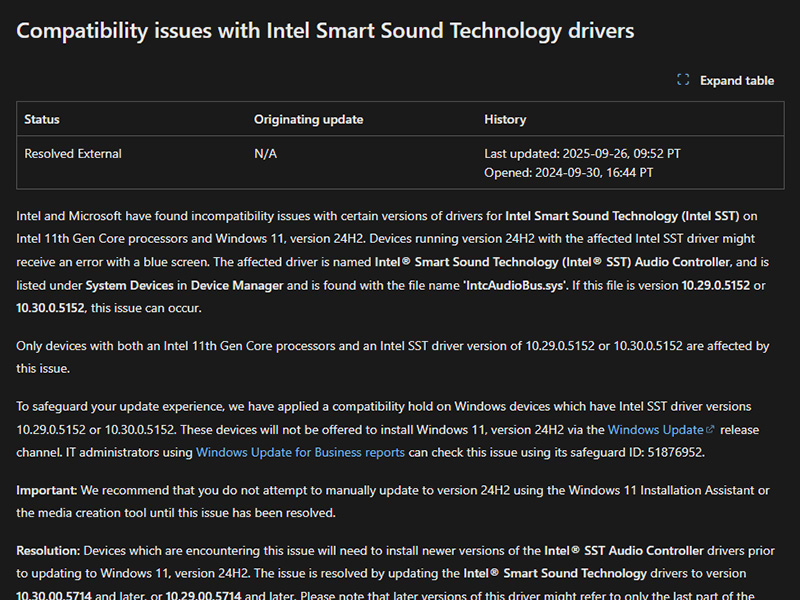The height and width of the screenshot is (600, 800).
Task: Open Windows Update for Business reports link
Action: (300, 452)
